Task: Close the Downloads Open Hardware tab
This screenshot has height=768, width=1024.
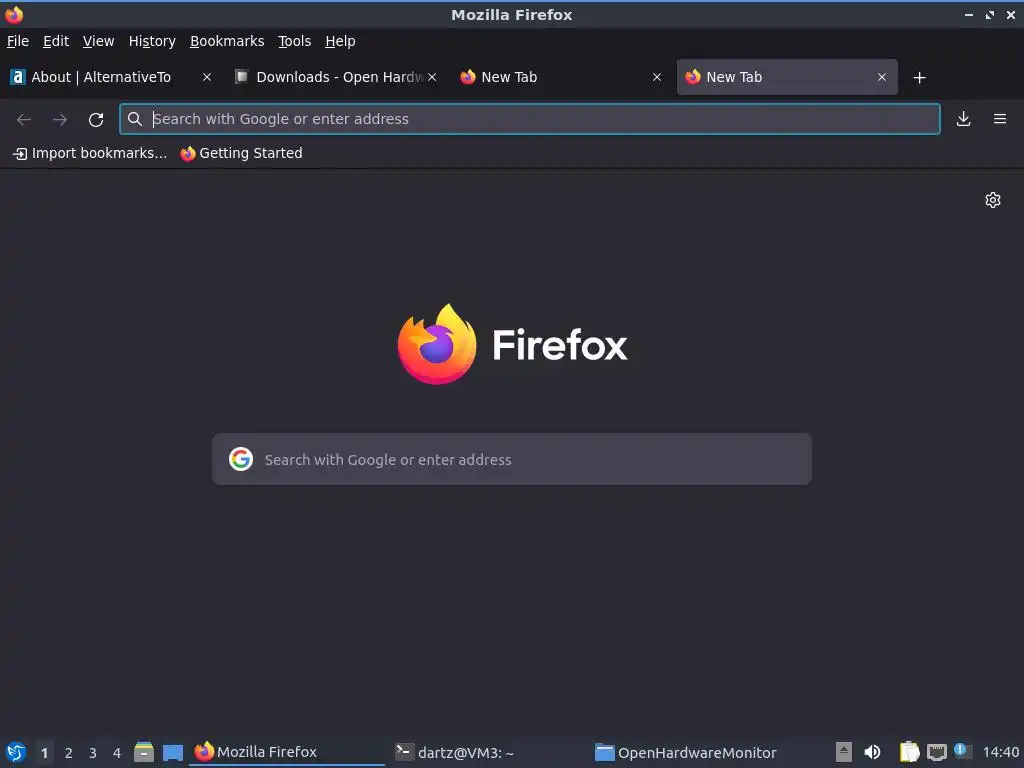Action: [x=432, y=77]
